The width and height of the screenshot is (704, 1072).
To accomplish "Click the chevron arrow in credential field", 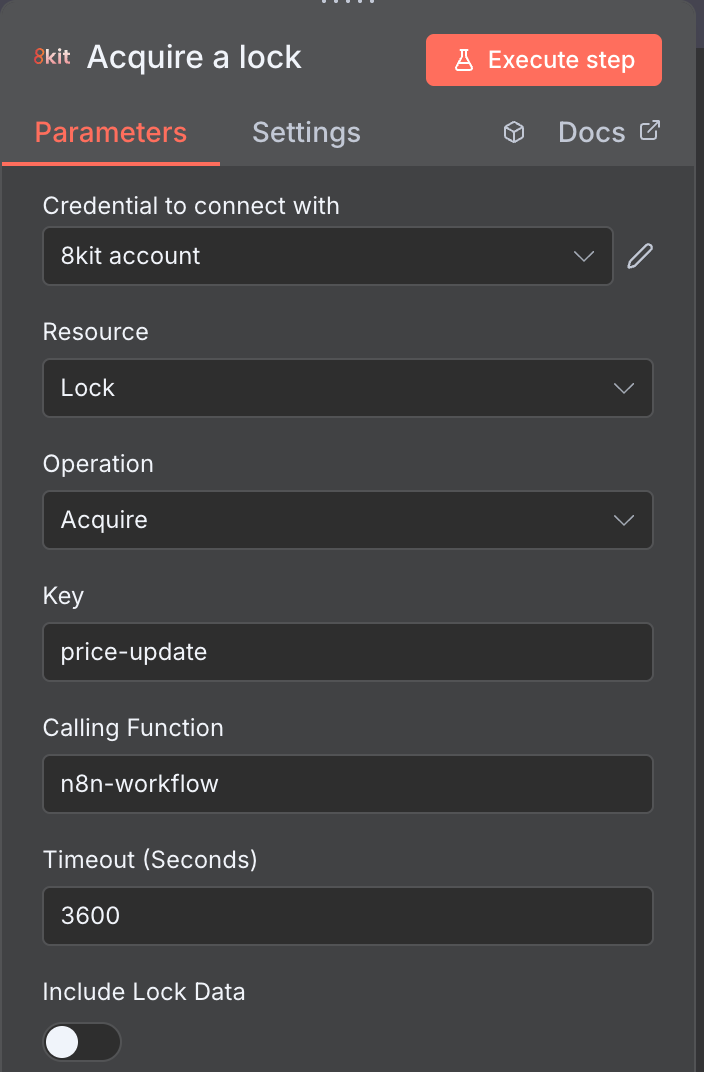I will point(584,256).
